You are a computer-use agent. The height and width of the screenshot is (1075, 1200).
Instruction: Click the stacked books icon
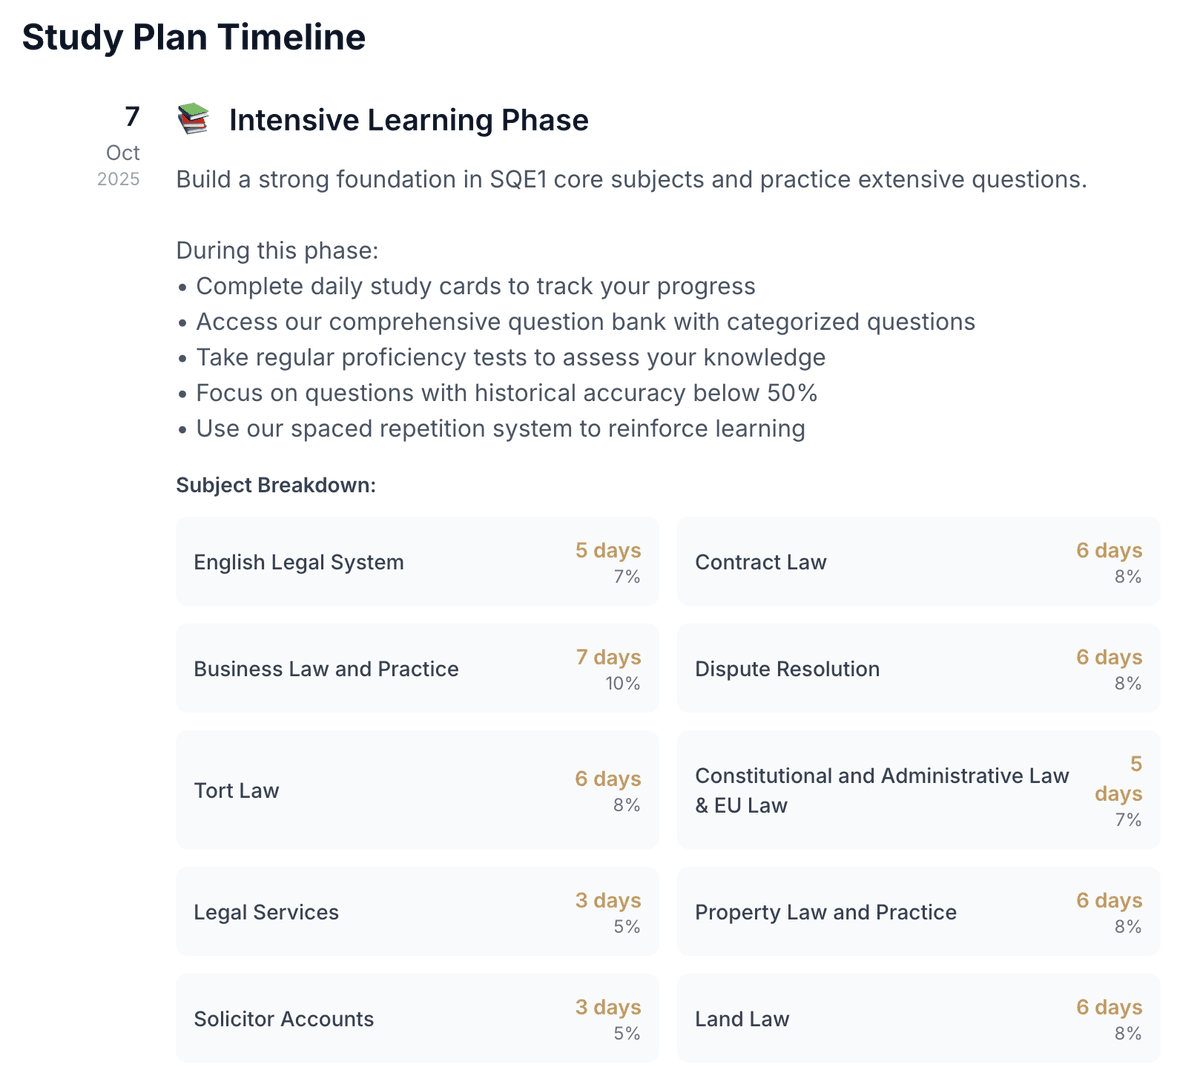coord(193,119)
